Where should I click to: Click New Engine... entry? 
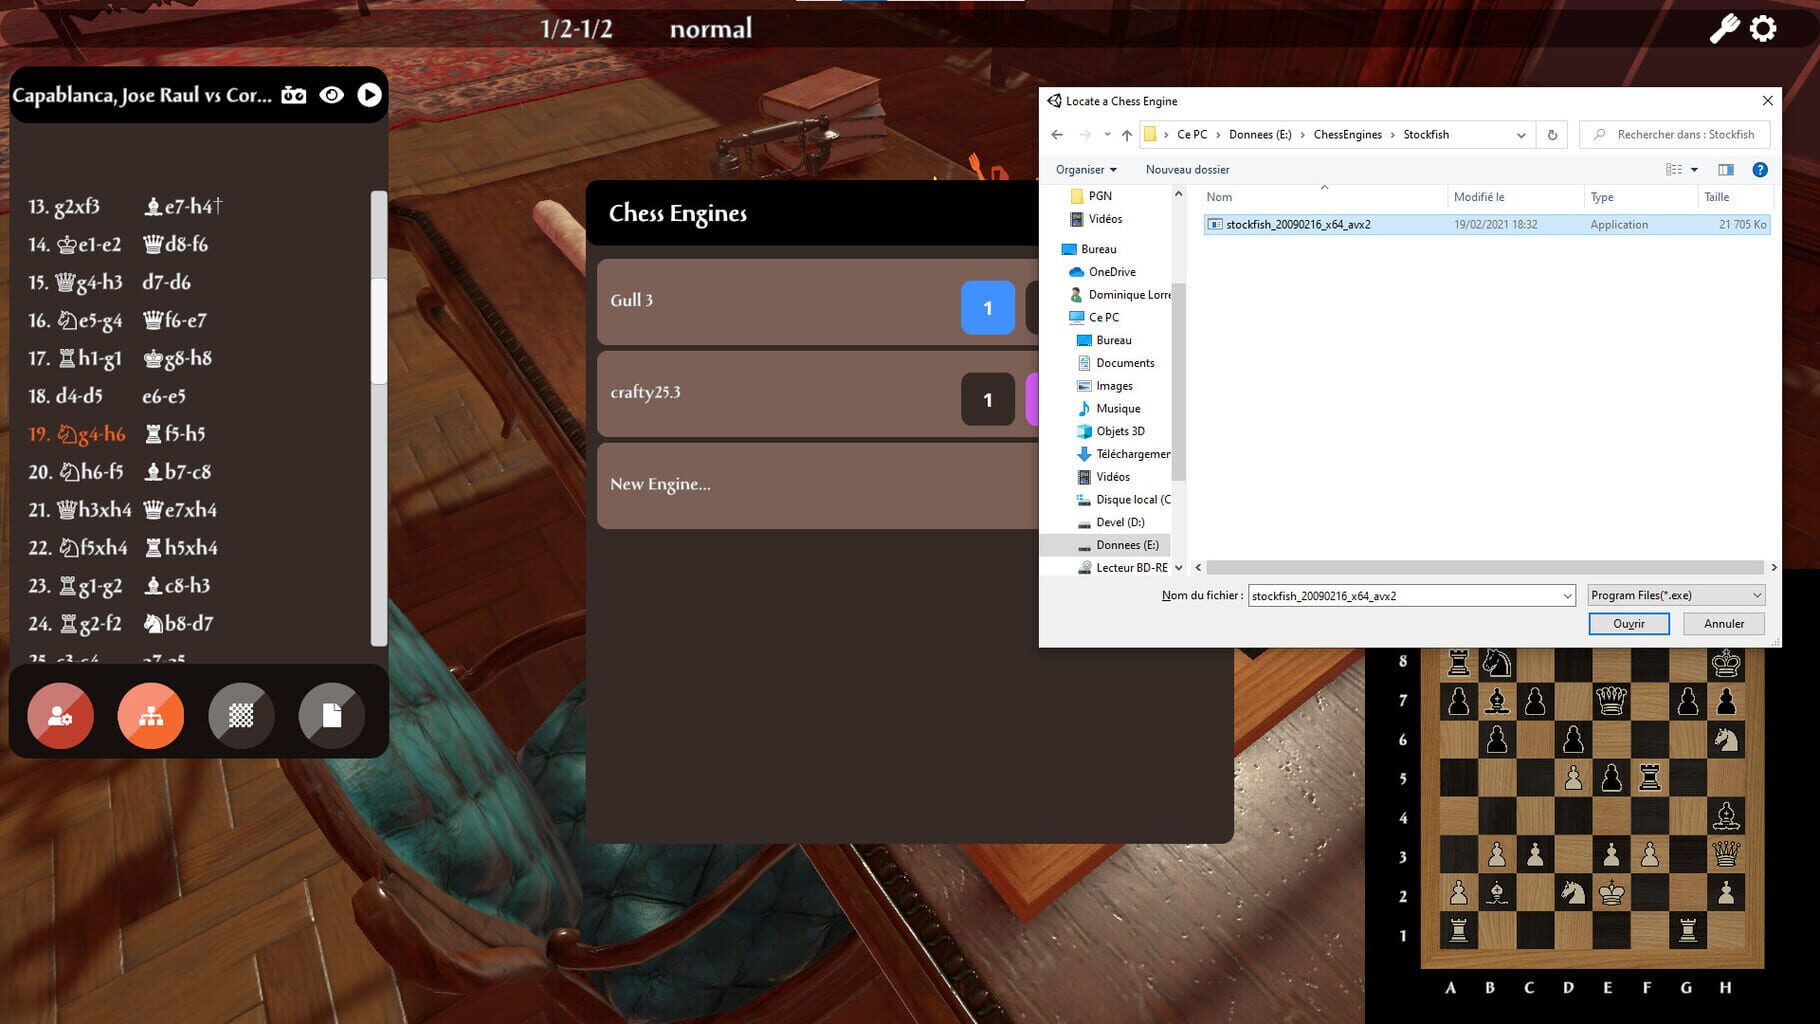(817, 486)
